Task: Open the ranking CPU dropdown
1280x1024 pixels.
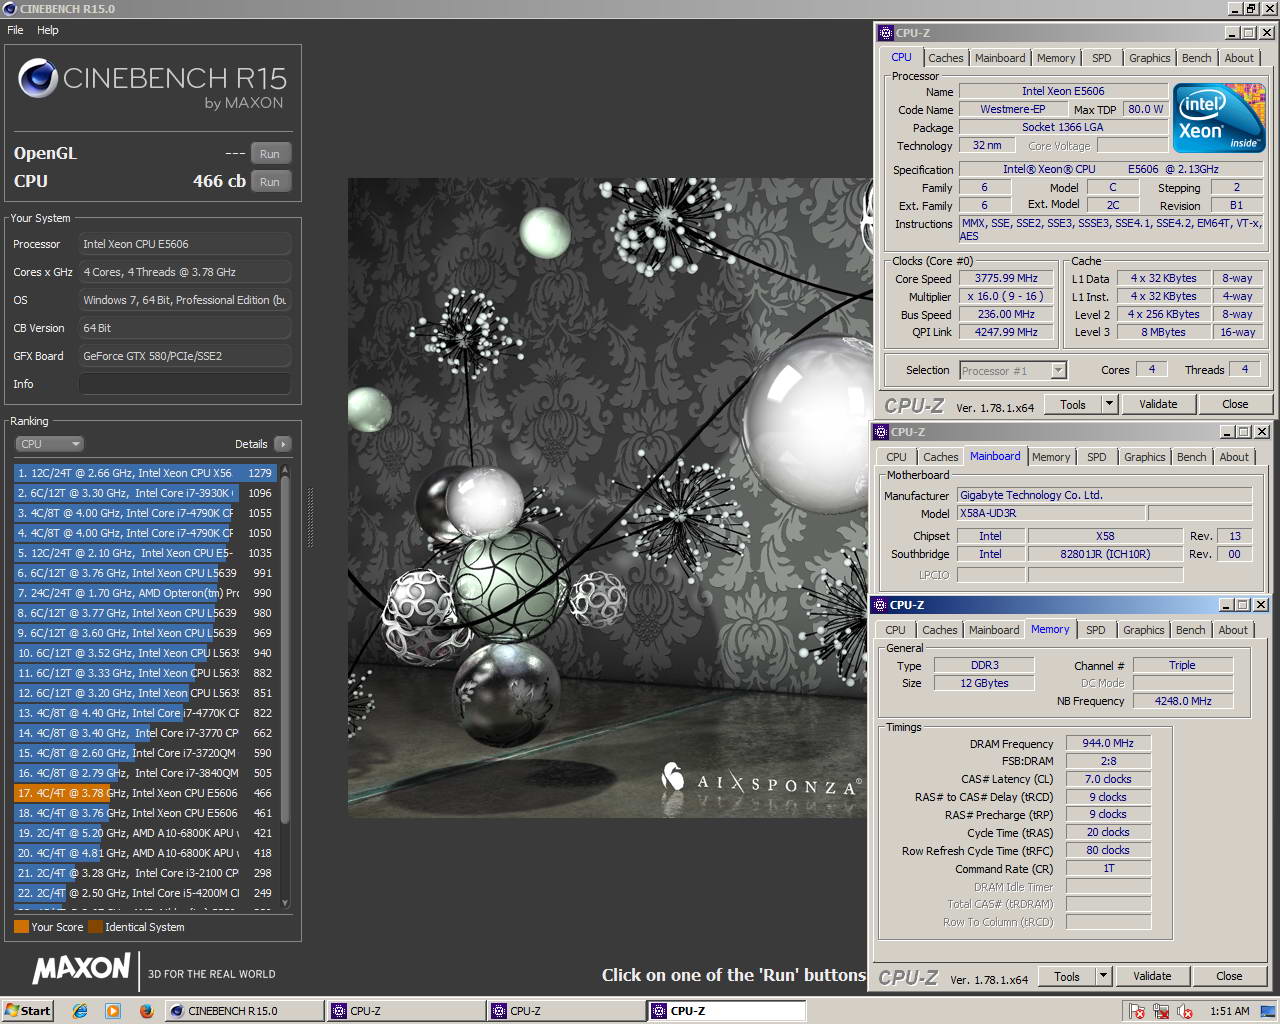Action: tap(48, 444)
